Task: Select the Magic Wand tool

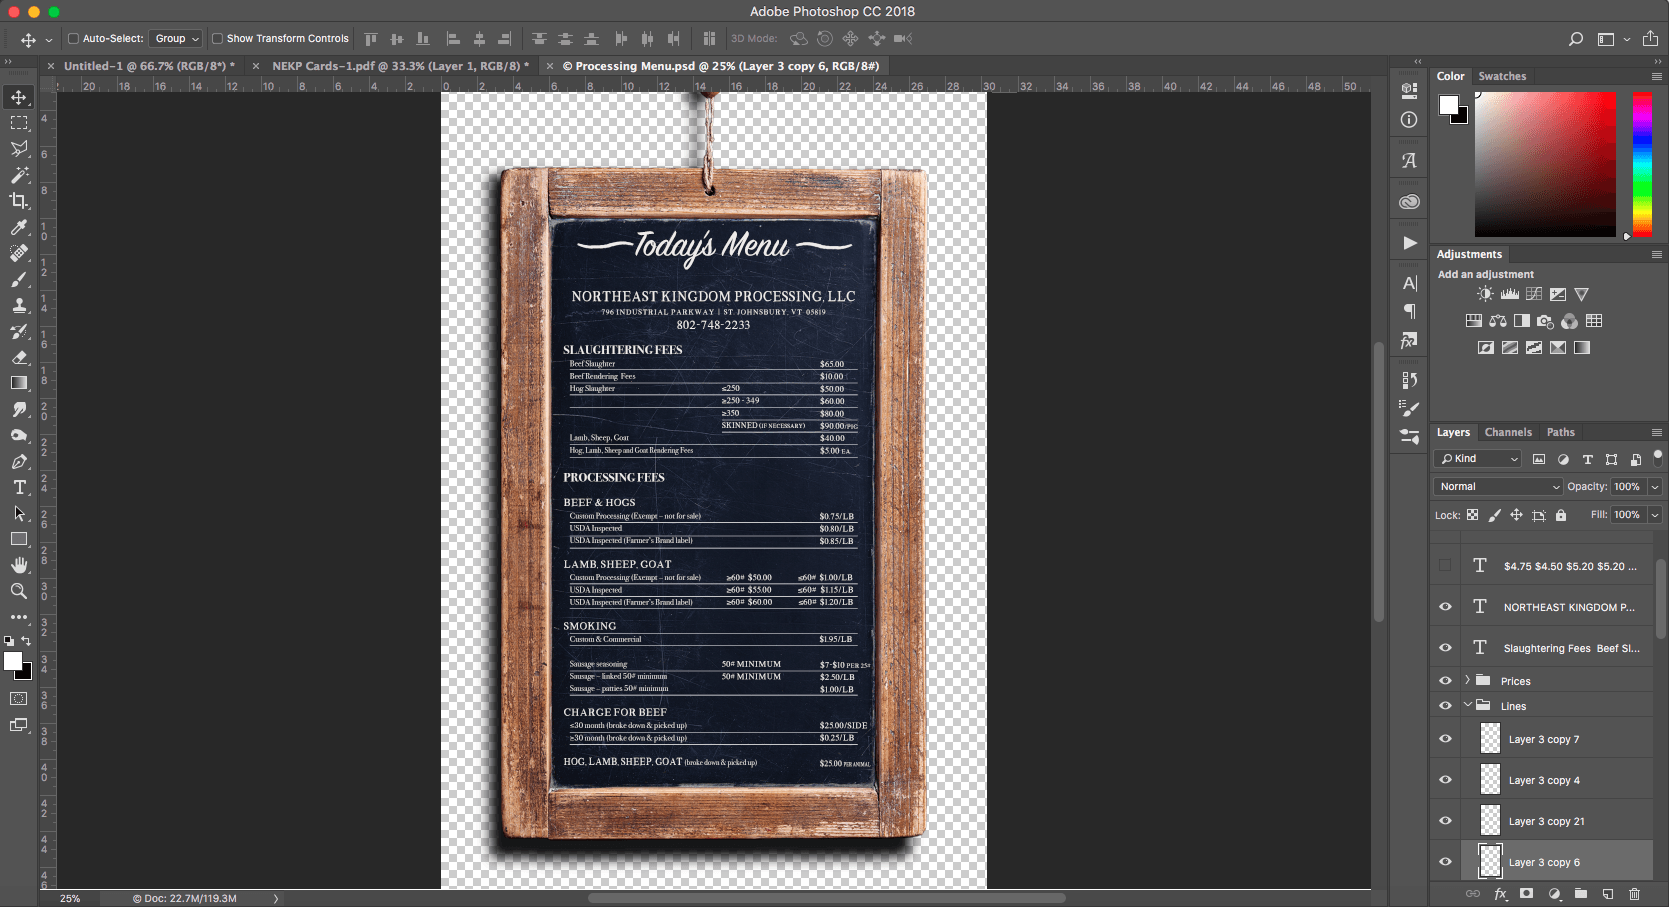Action: pyautogui.click(x=19, y=175)
